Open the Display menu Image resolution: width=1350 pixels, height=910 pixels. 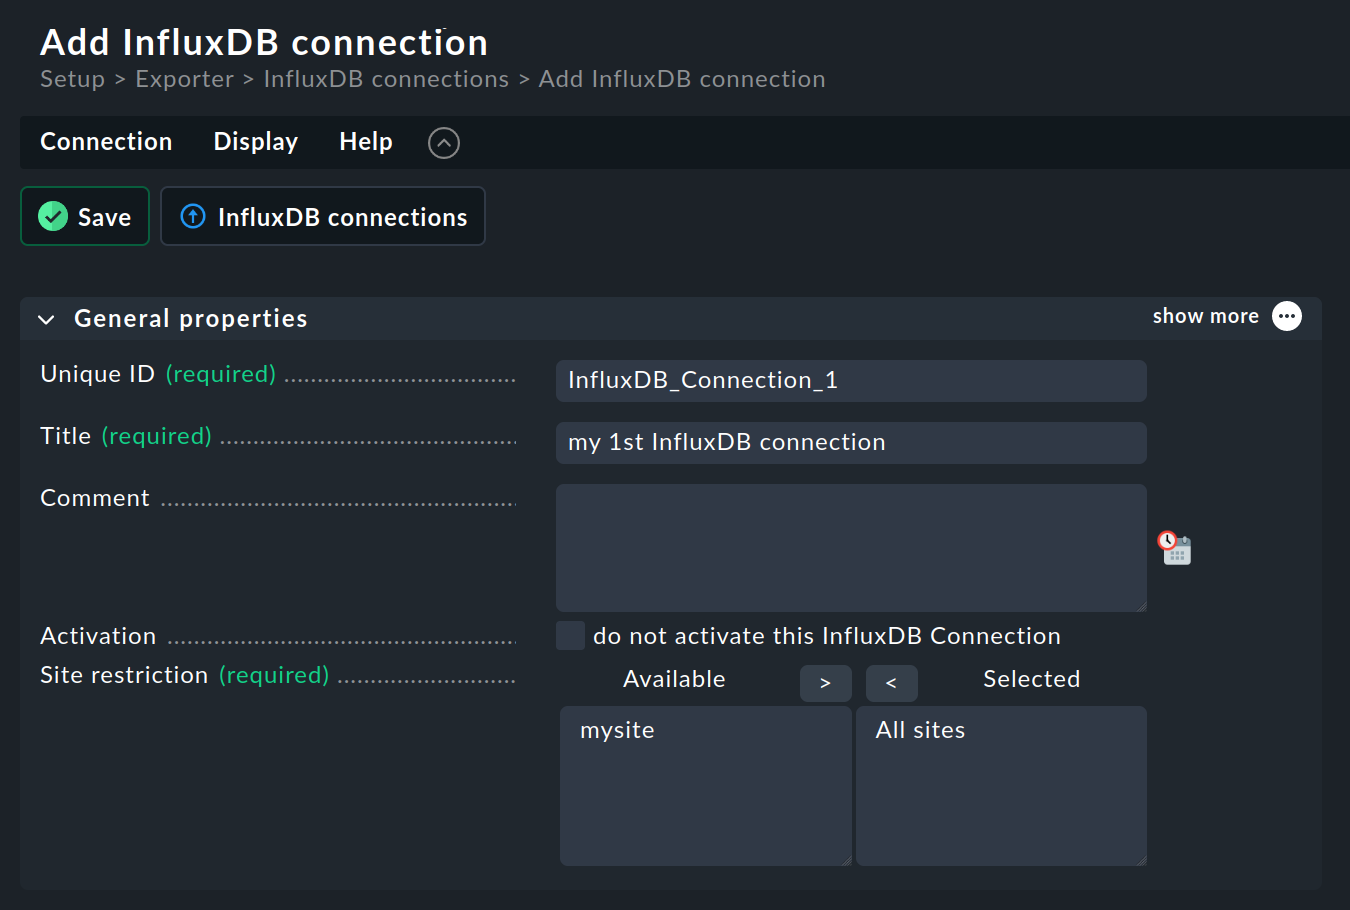[255, 141]
